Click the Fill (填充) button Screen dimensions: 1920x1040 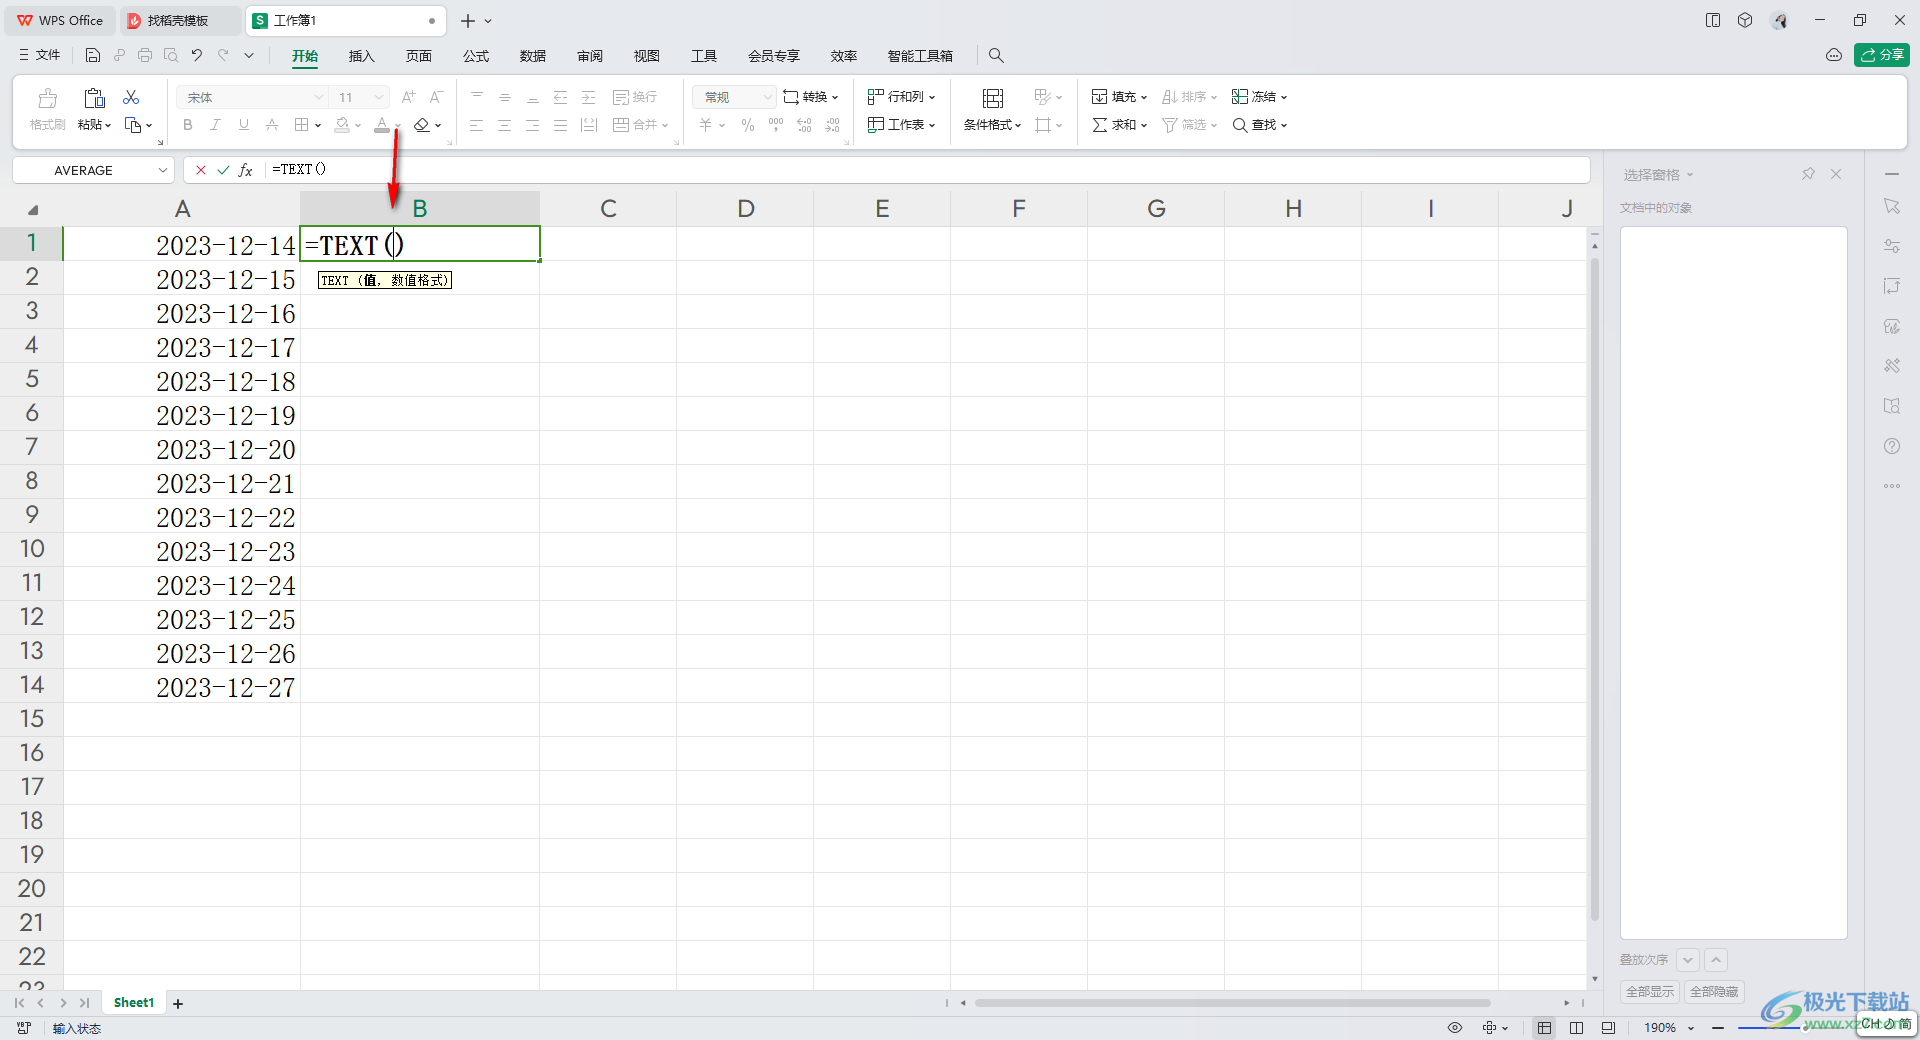1119,97
